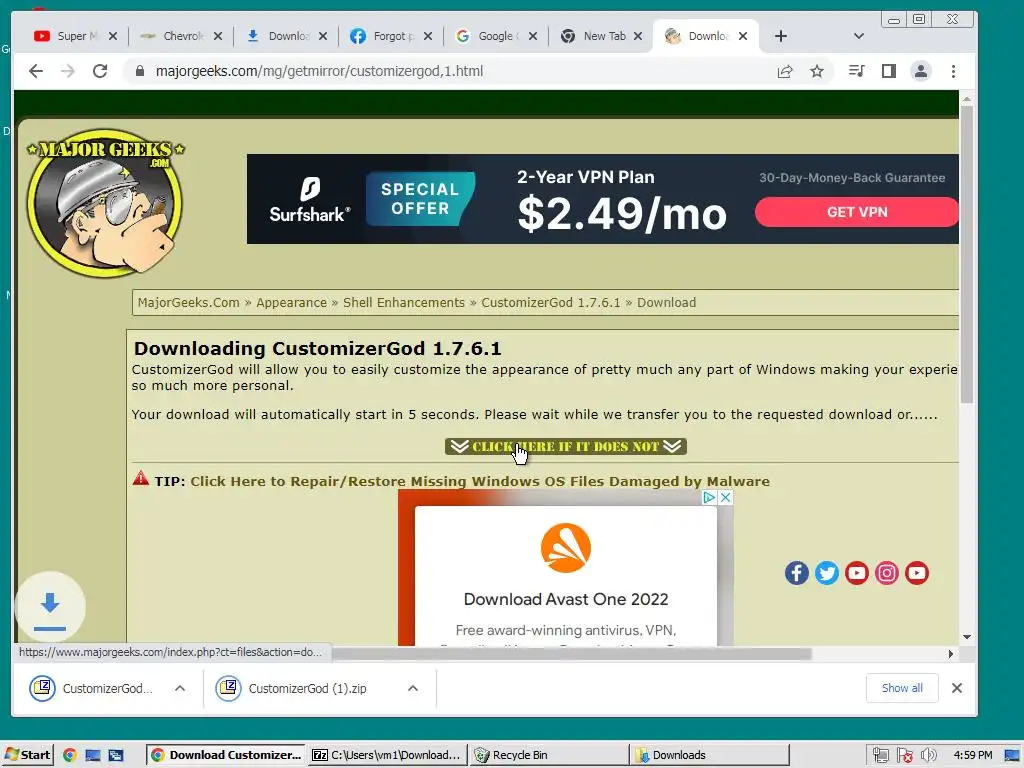Click GET VPN button in Surfshark ad

(857, 212)
